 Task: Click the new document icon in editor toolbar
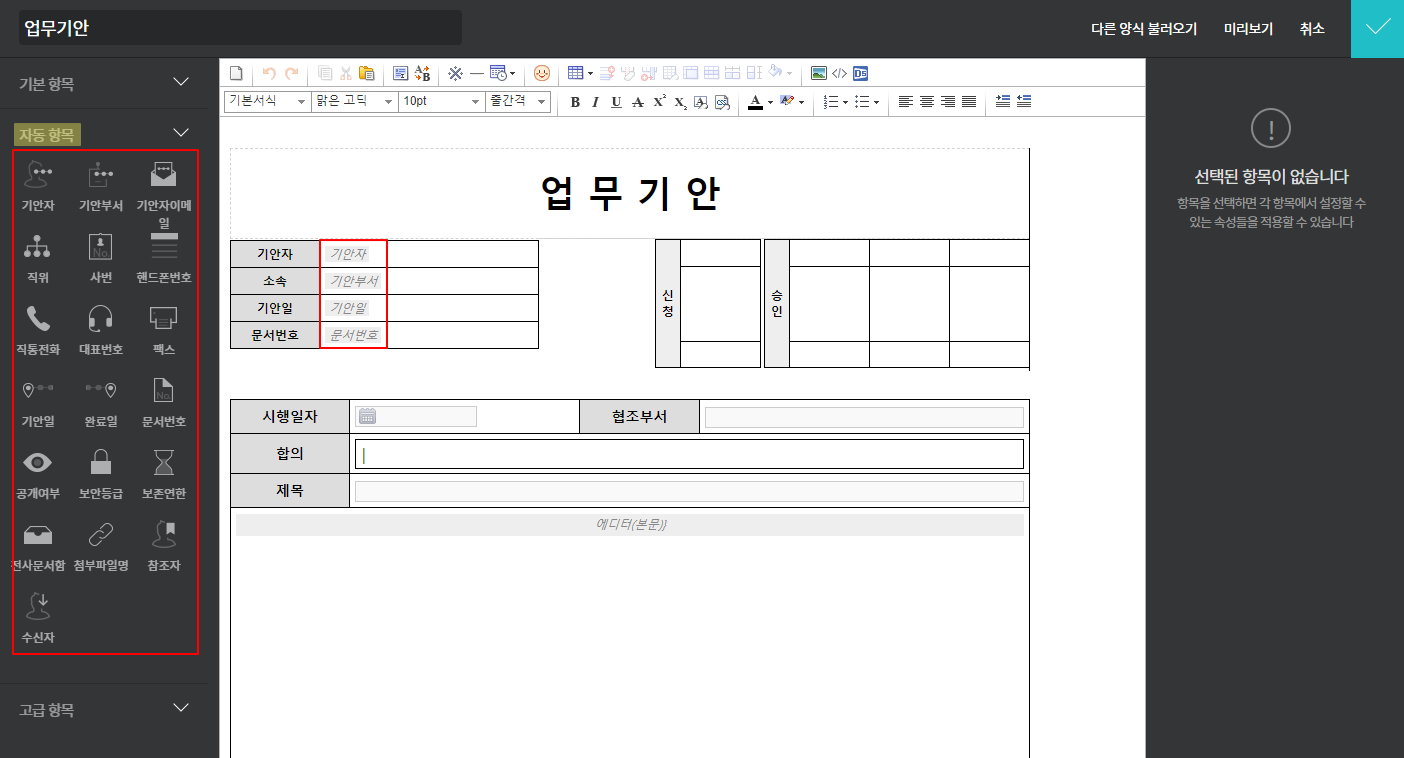236,73
